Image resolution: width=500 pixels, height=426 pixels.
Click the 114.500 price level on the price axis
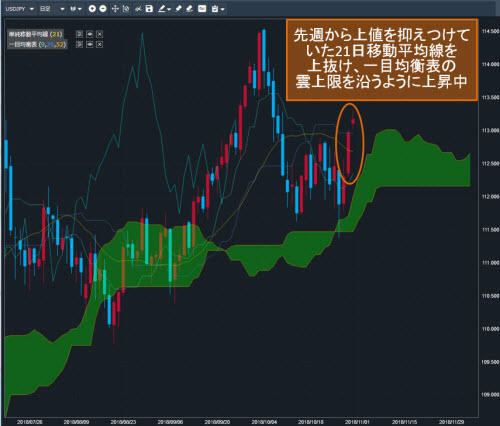pos(490,31)
